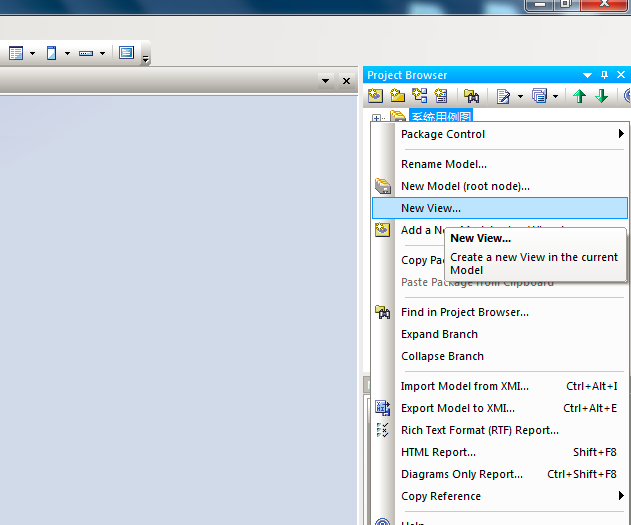Select New Model (root node)... menu entry

click(499, 186)
